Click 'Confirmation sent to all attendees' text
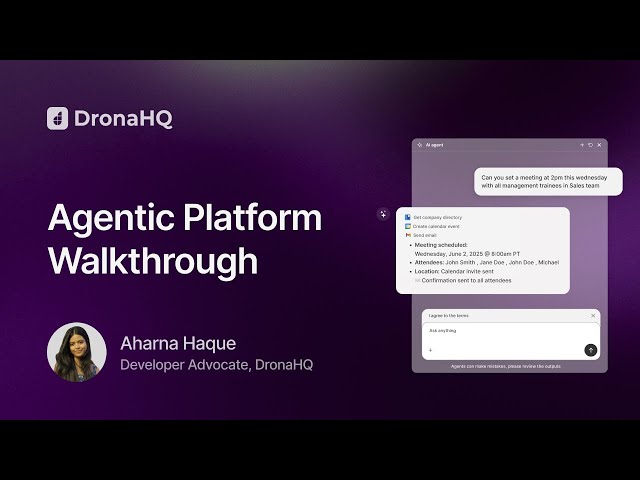This screenshot has height=480, width=640. [x=467, y=280]
